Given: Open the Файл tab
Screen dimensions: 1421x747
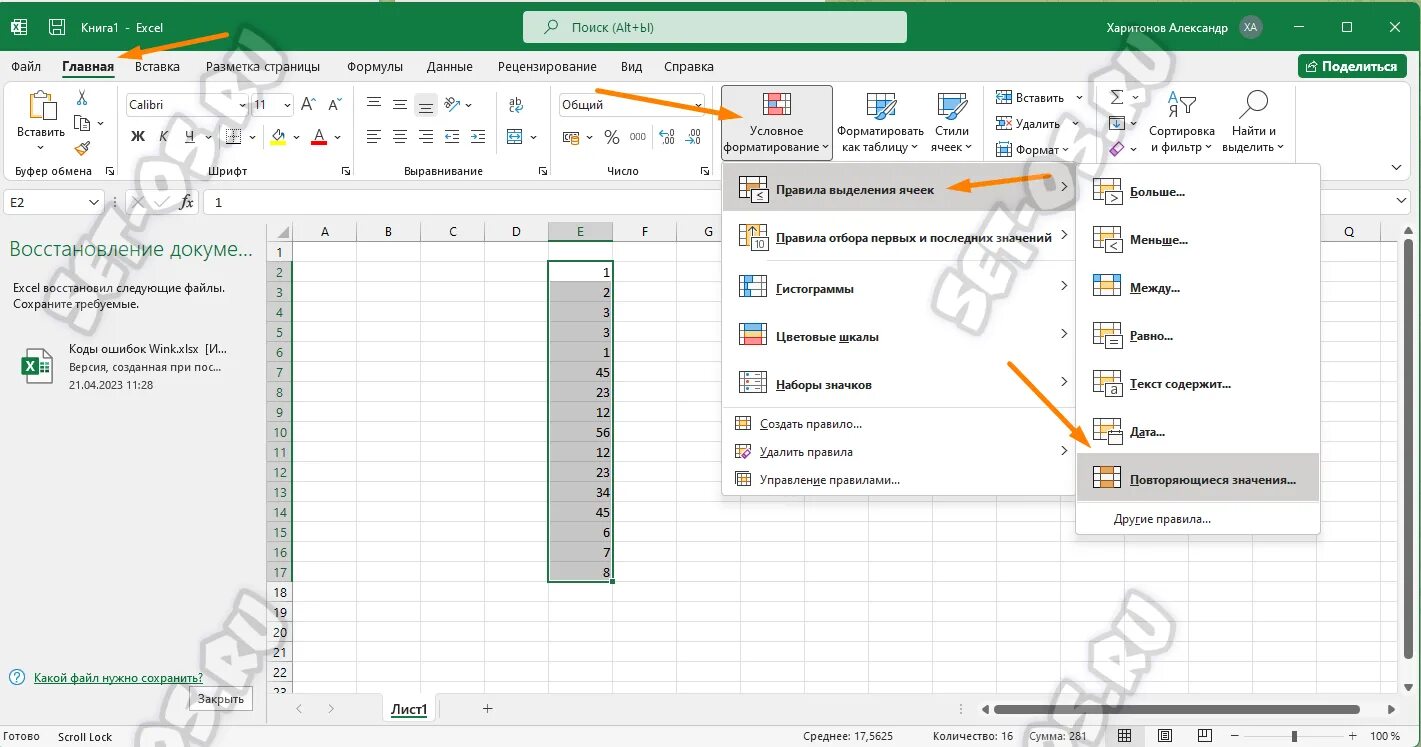Looking at the screenshot, I should coord(26,67).
